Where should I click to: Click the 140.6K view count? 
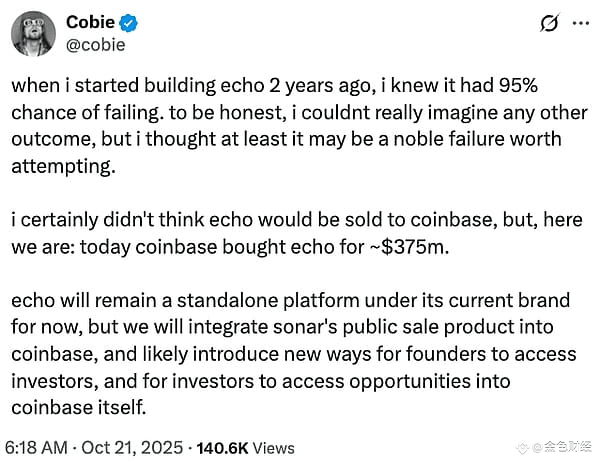223,448
